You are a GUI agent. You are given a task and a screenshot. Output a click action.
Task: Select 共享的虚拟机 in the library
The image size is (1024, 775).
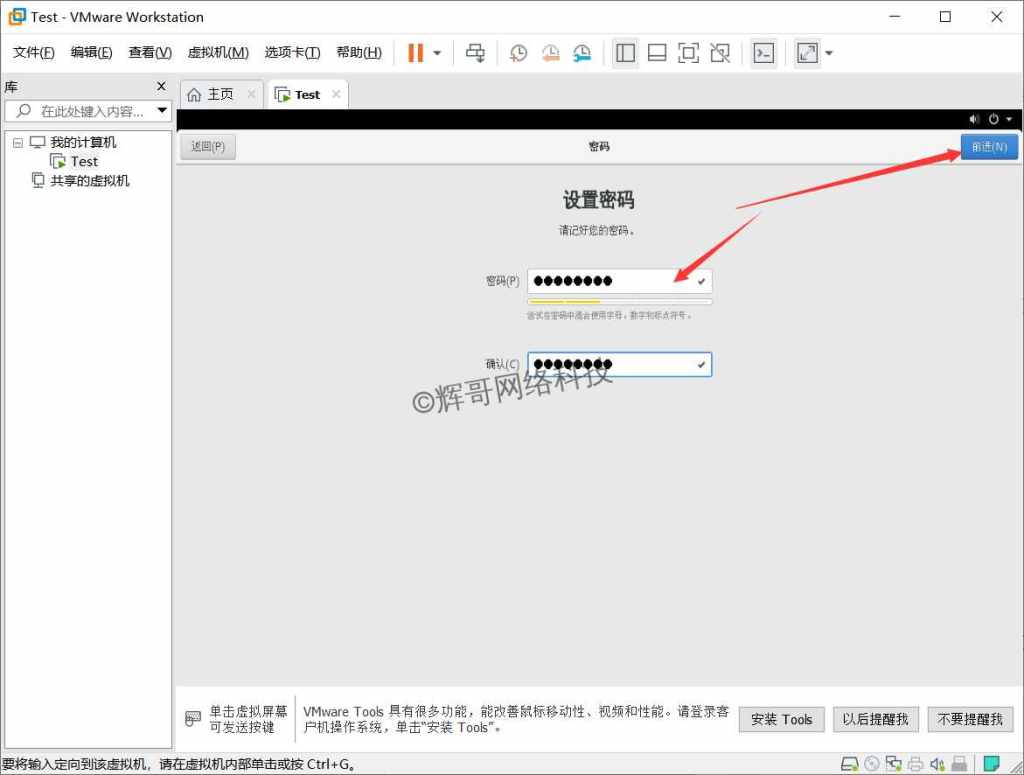pyautogui.click(x=89, y=181)
